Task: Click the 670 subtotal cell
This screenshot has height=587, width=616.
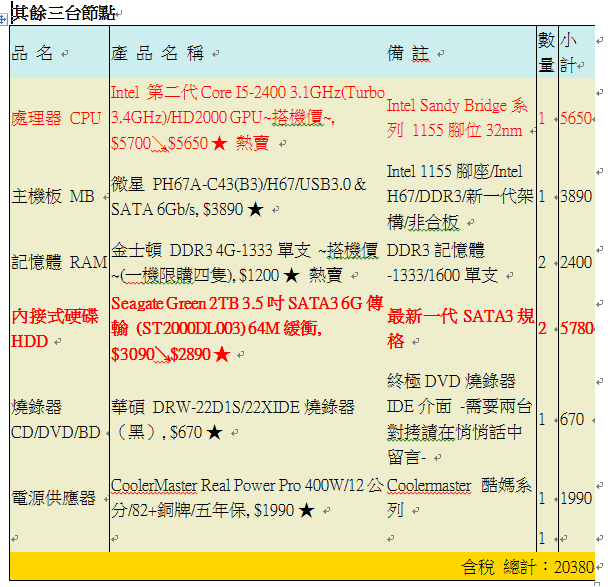Action: 572,419
